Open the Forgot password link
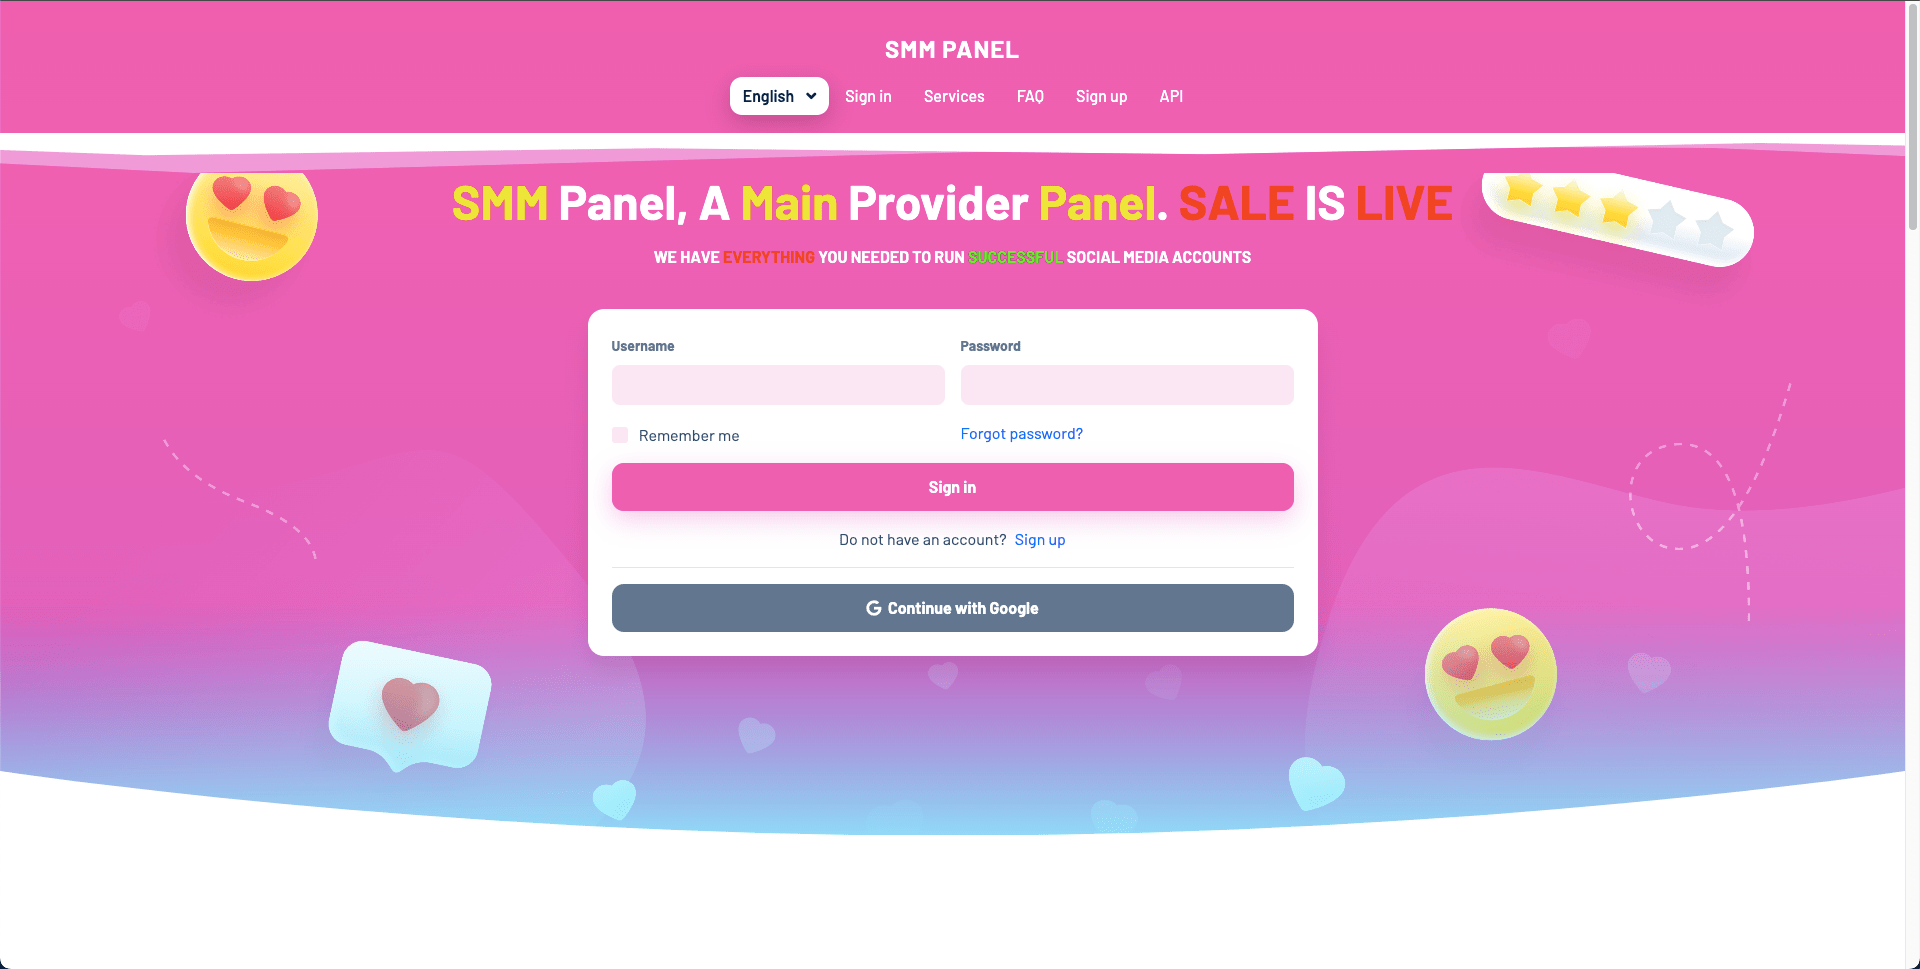Viewport: 1920px width, 969px height. point(1021,434)
